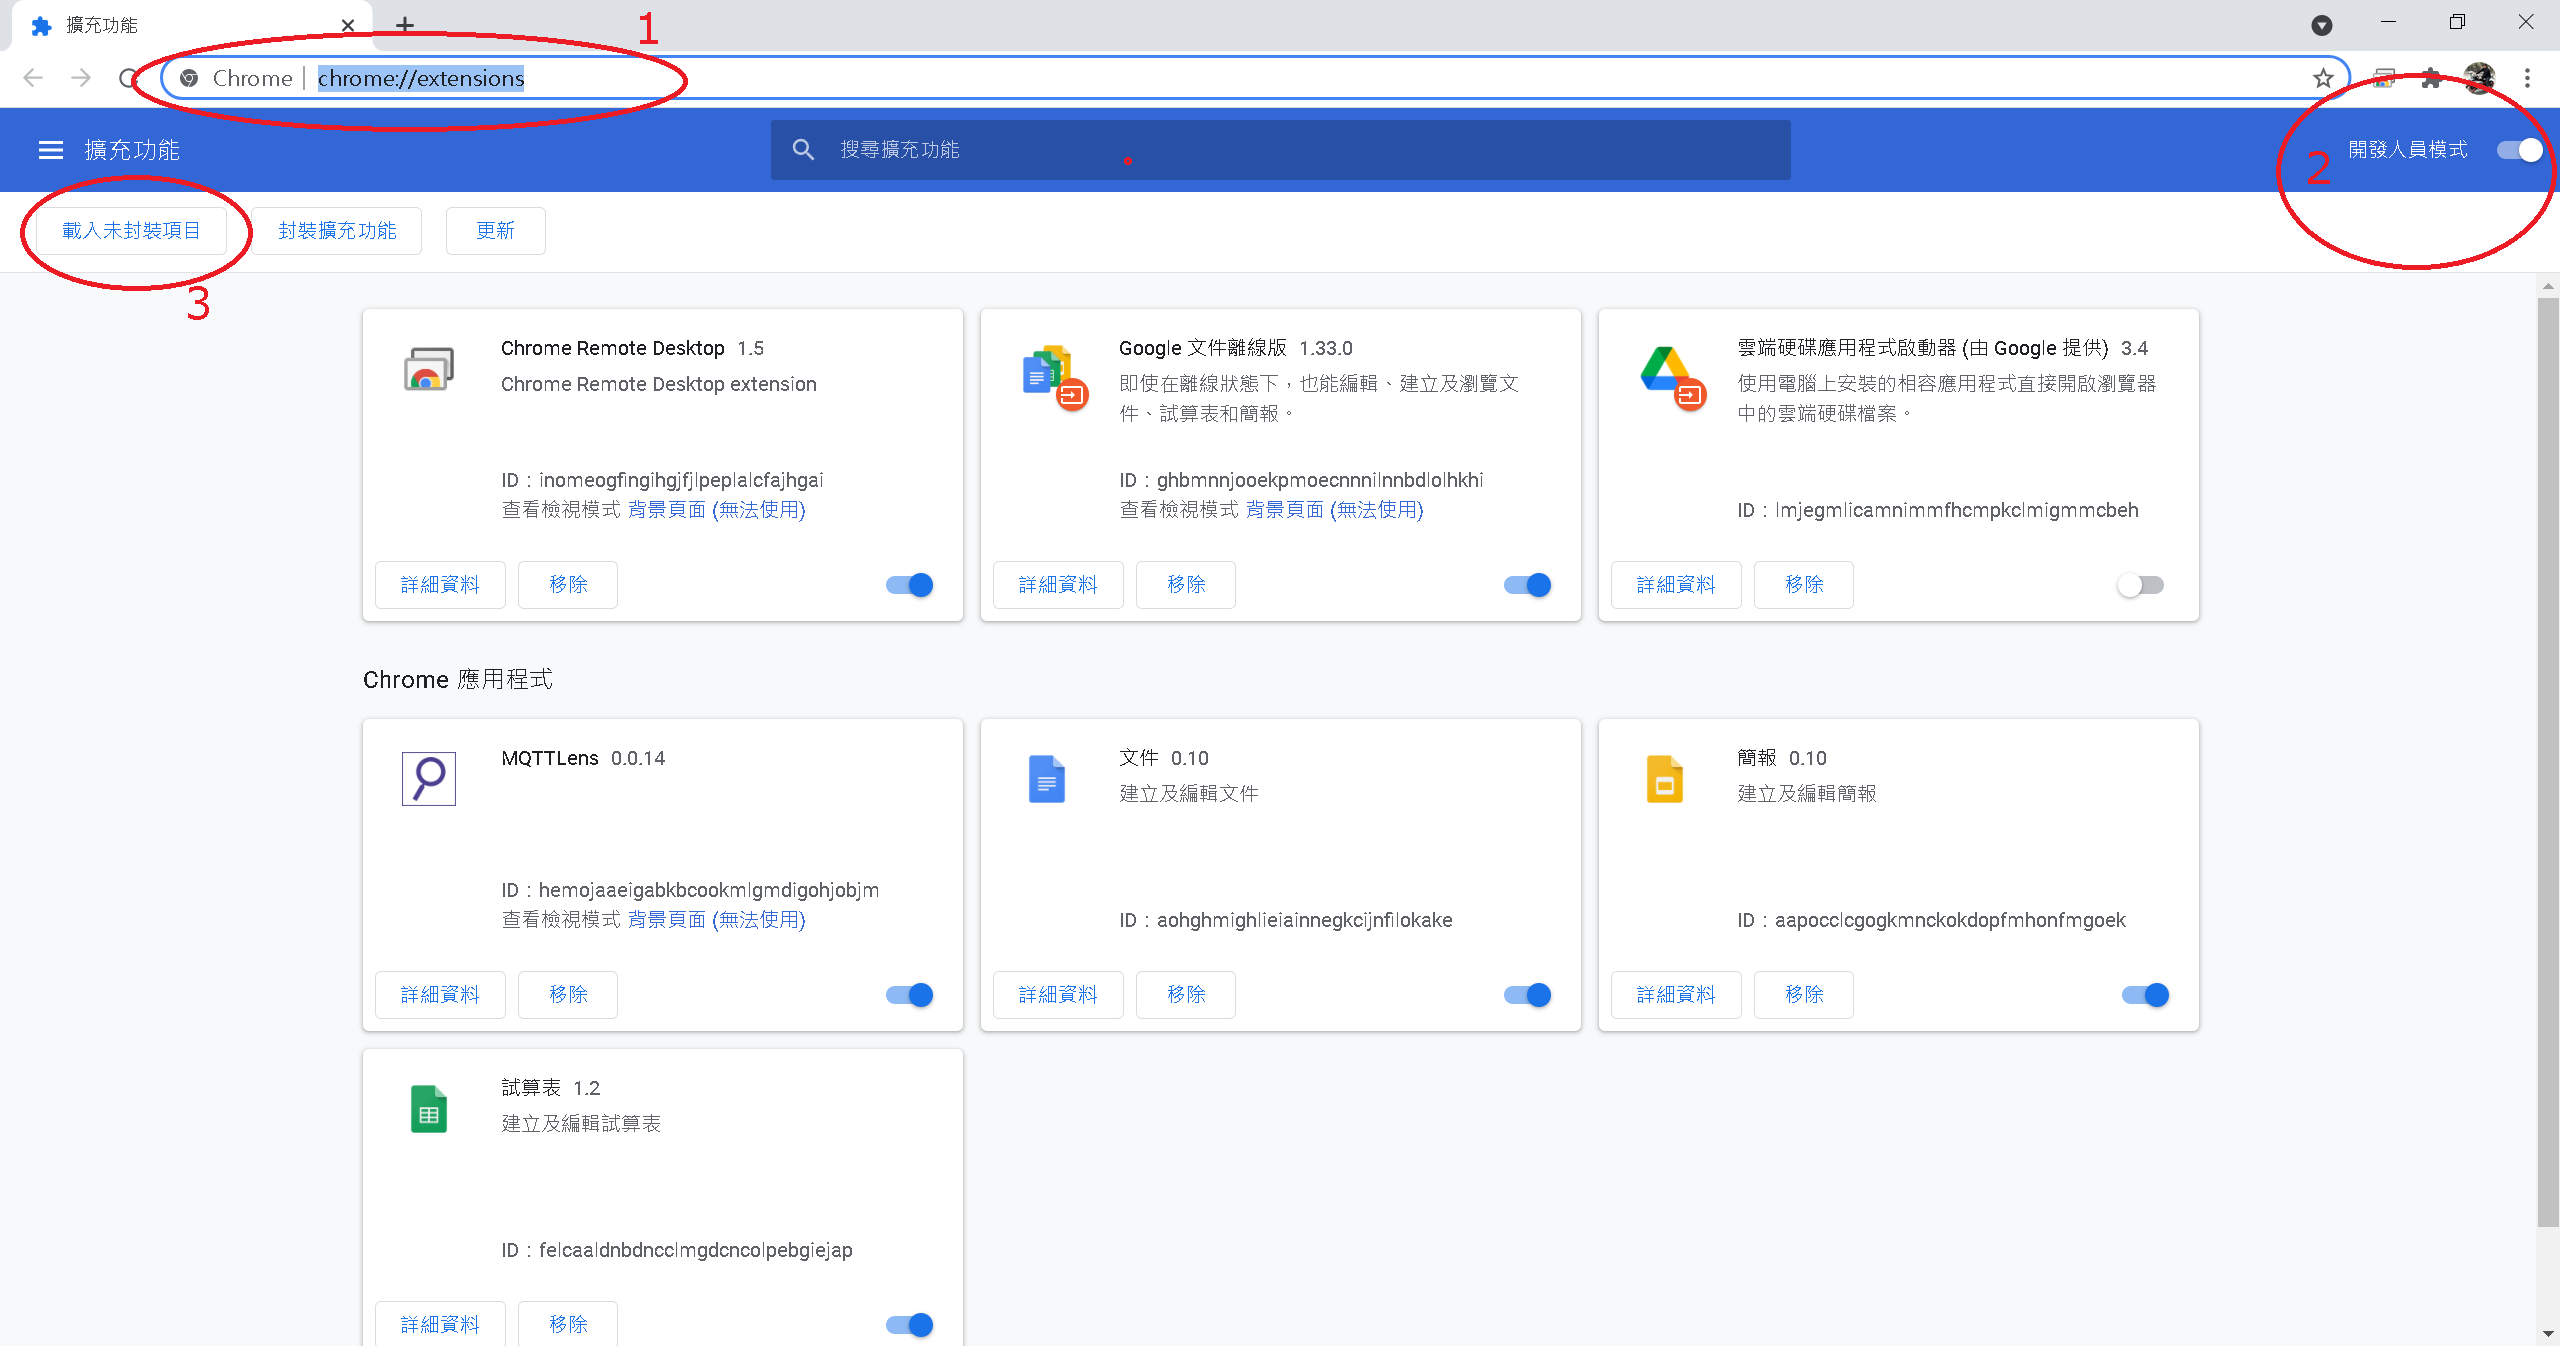Disable the MQTTLens app toggle
Viewport: 2560px width, 1346px height.
[909, 995]
